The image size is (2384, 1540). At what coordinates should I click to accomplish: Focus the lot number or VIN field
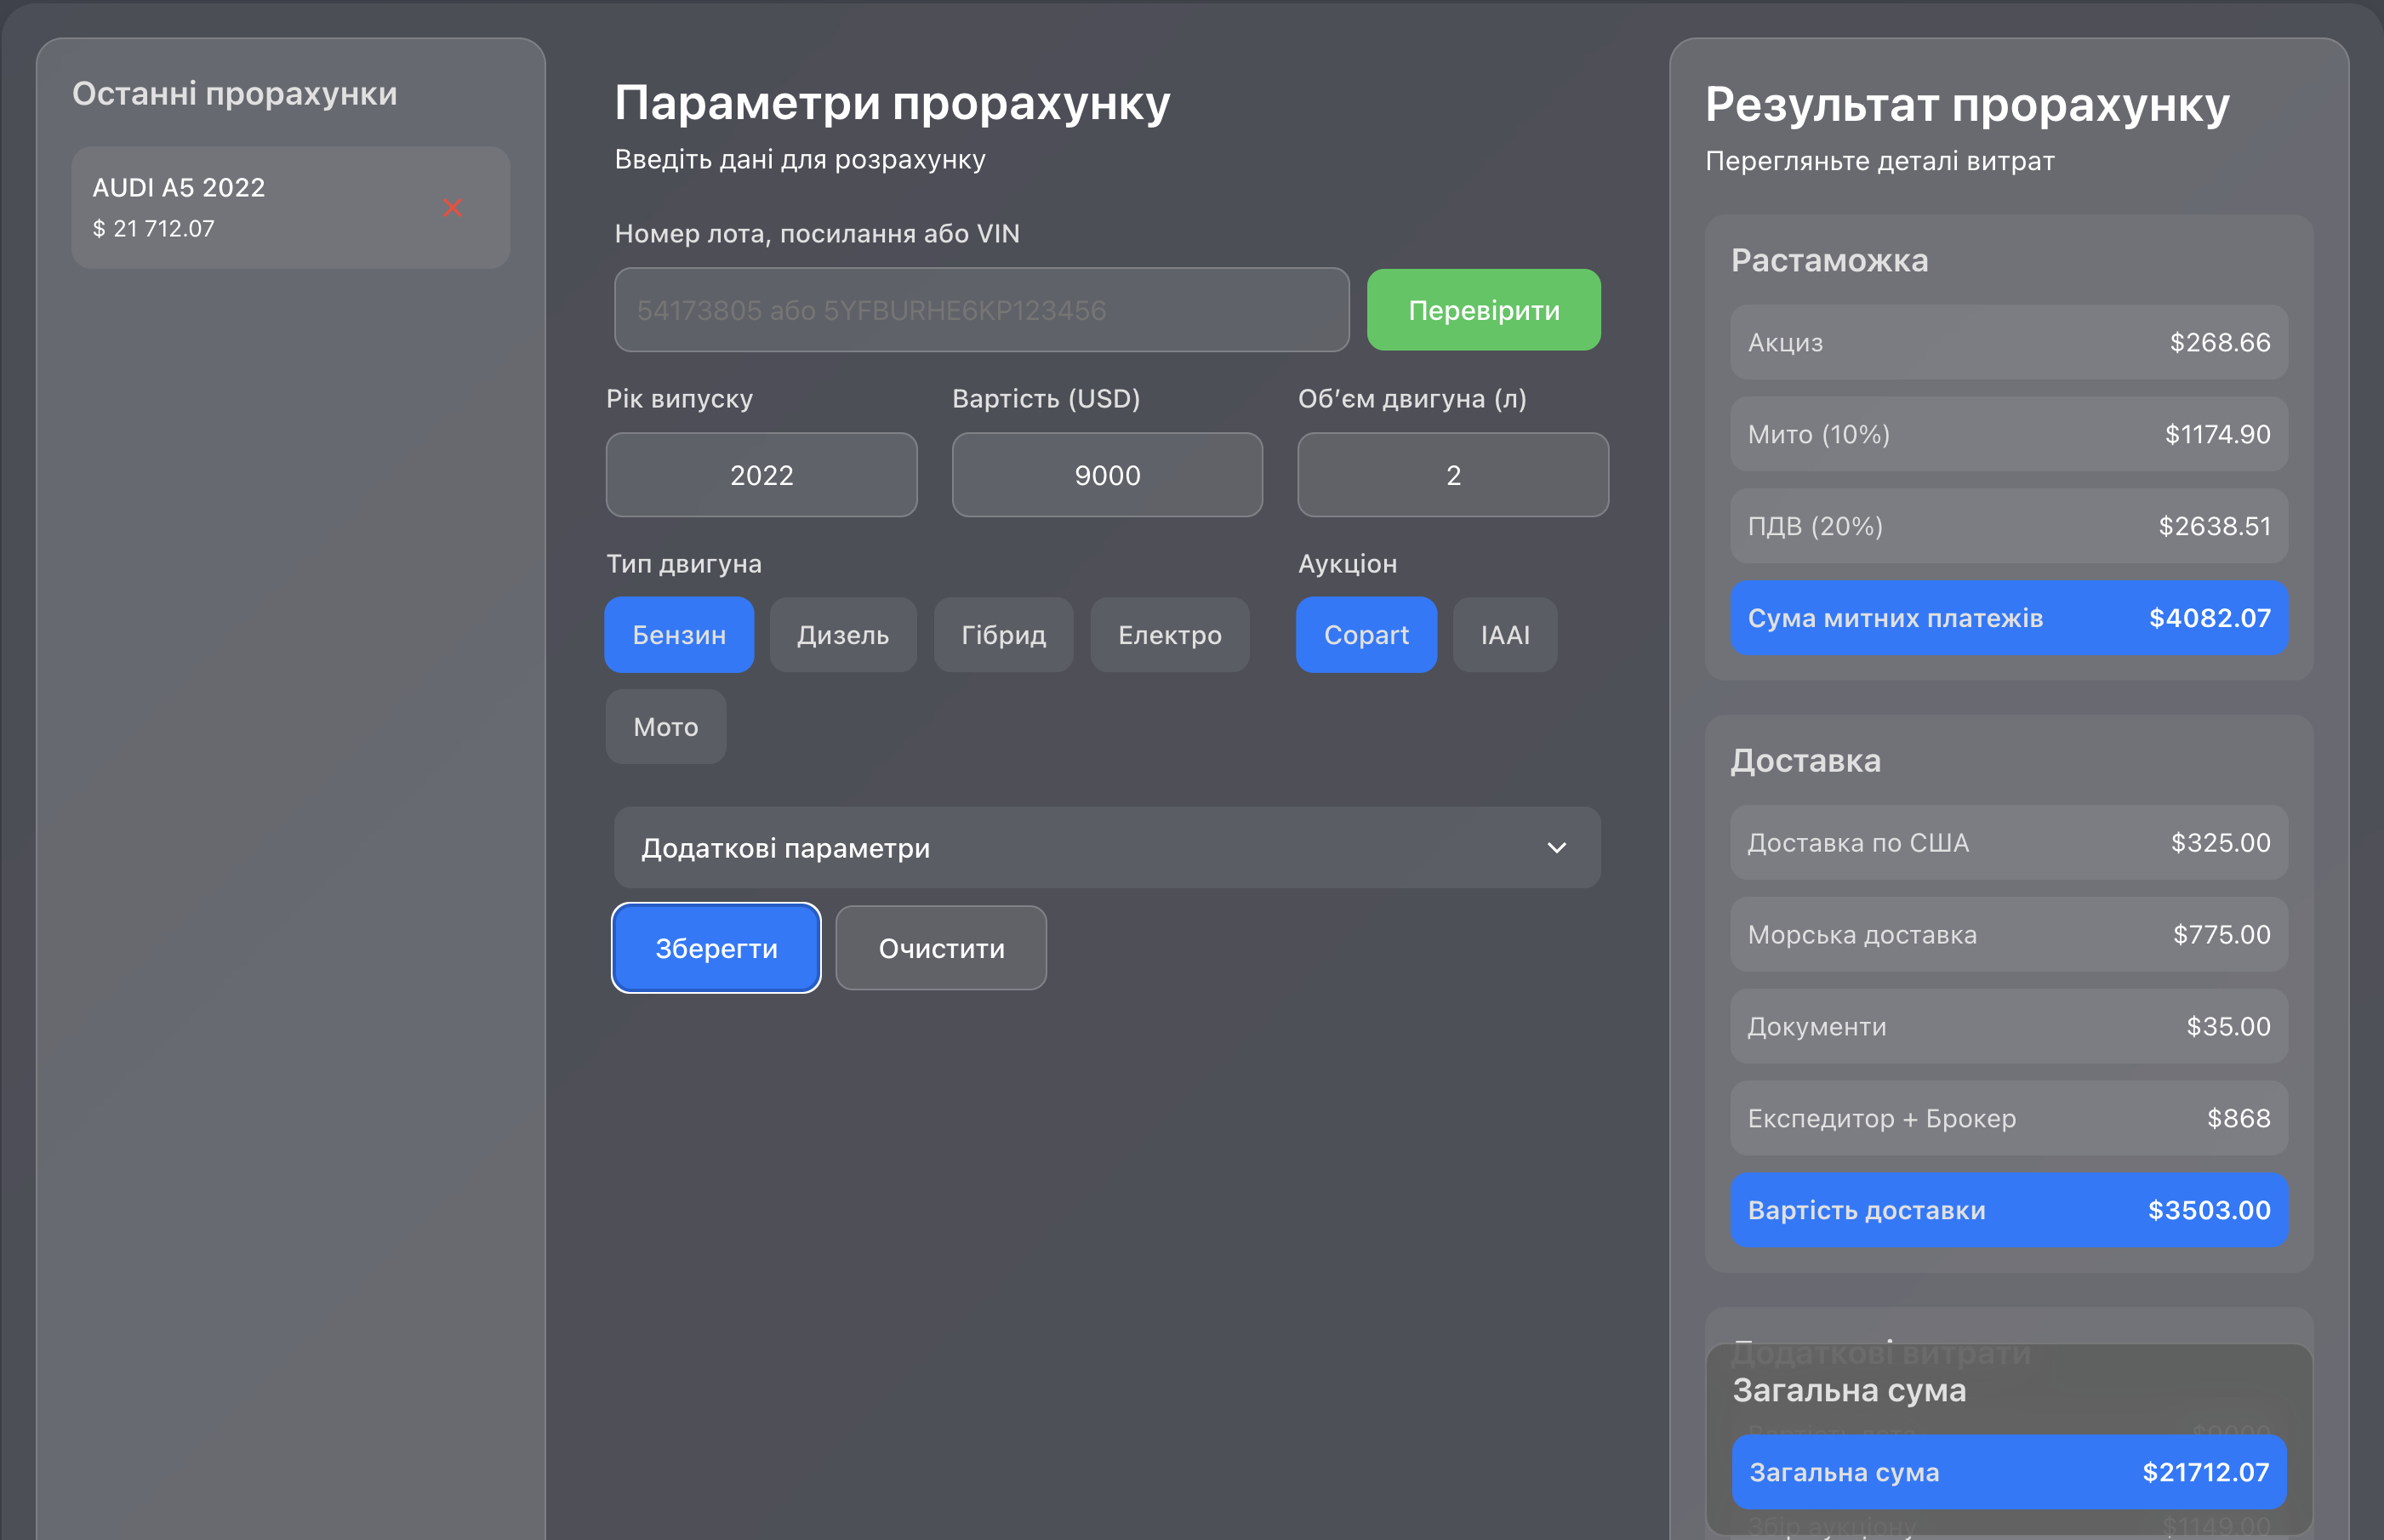pos(980,310)
